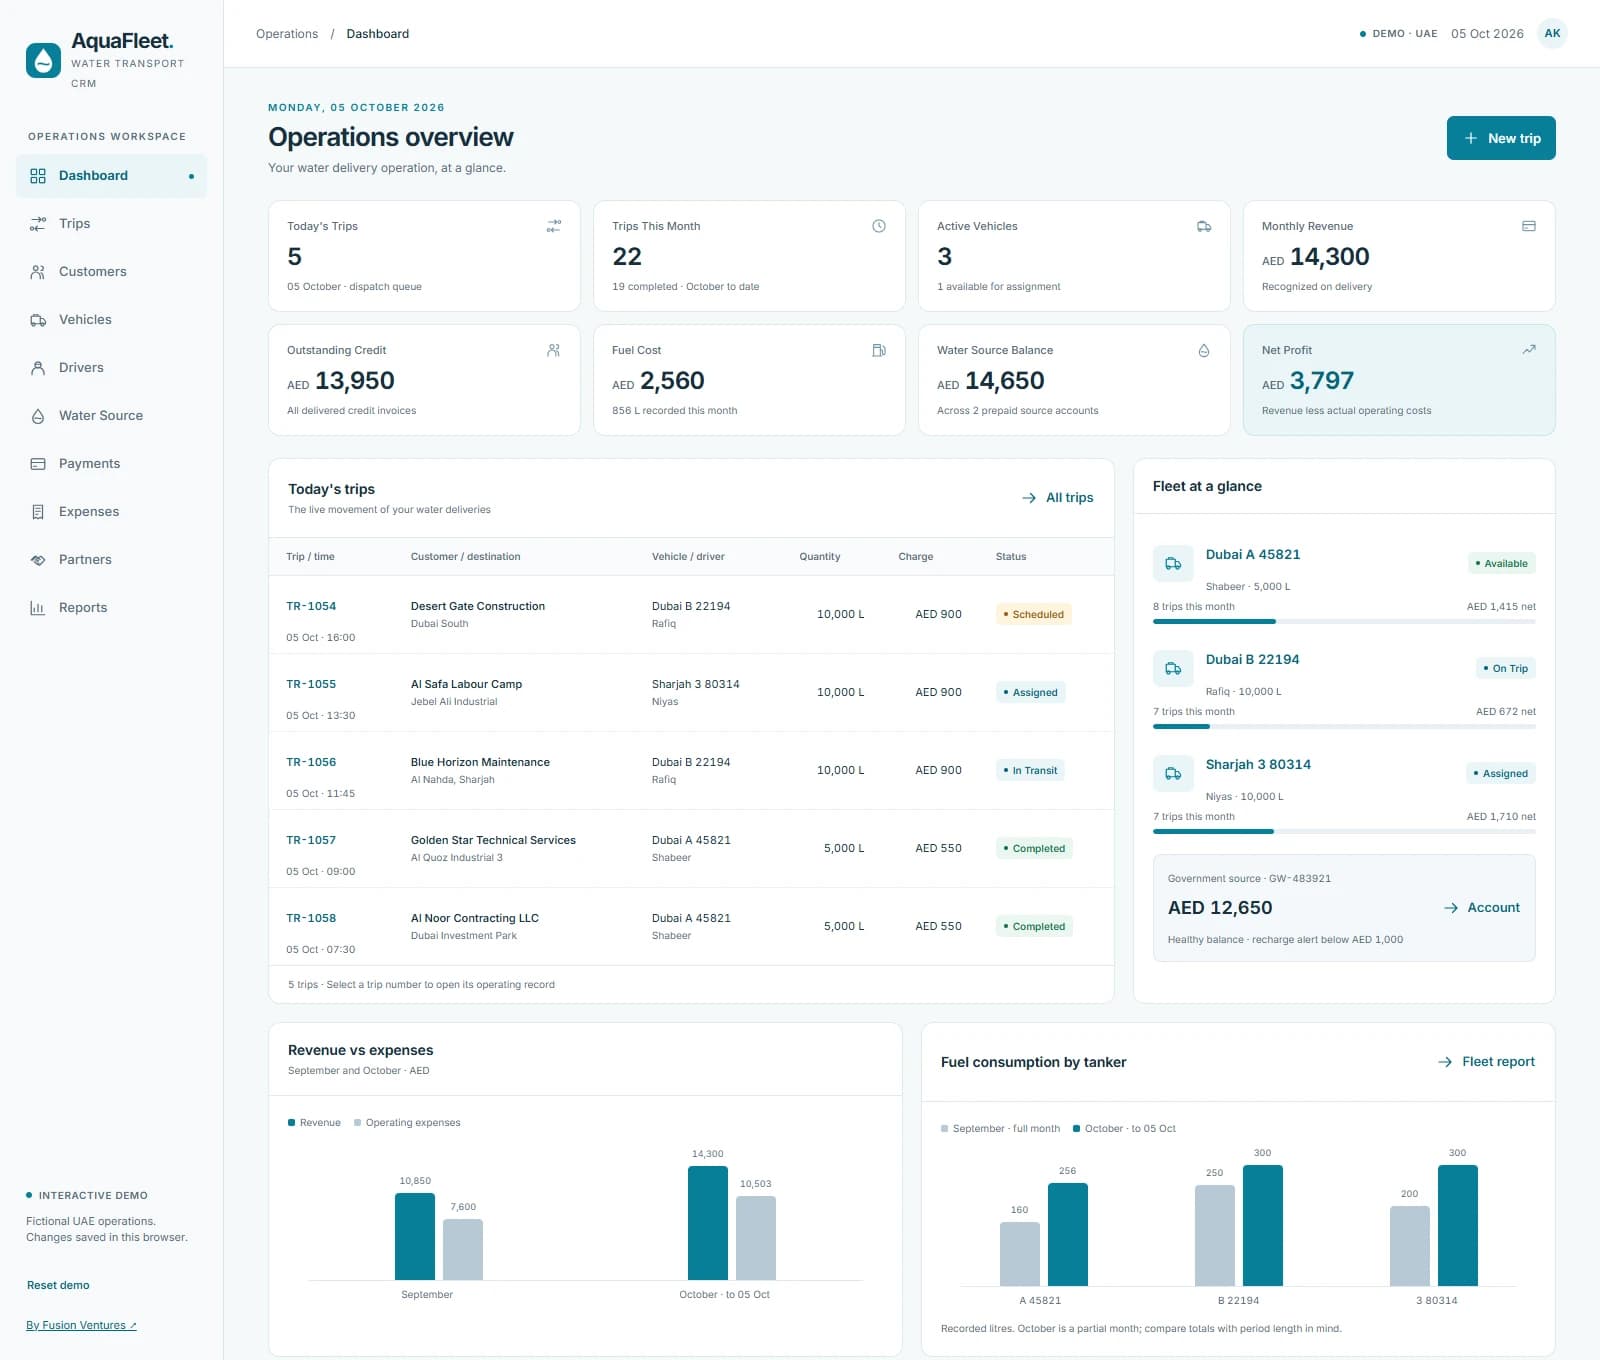Click the Reports chart icon in sidebar
1600x1360 pixels.
(38, 608)
